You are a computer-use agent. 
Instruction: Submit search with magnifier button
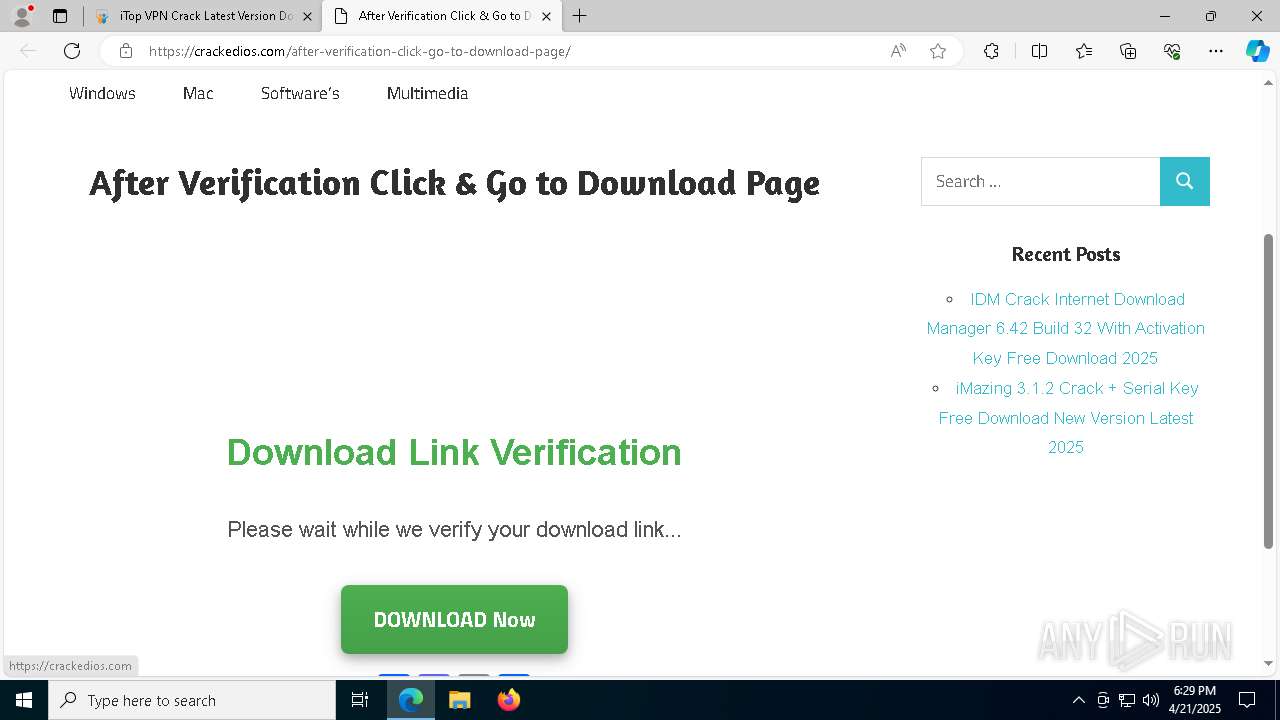[1185, 181]
